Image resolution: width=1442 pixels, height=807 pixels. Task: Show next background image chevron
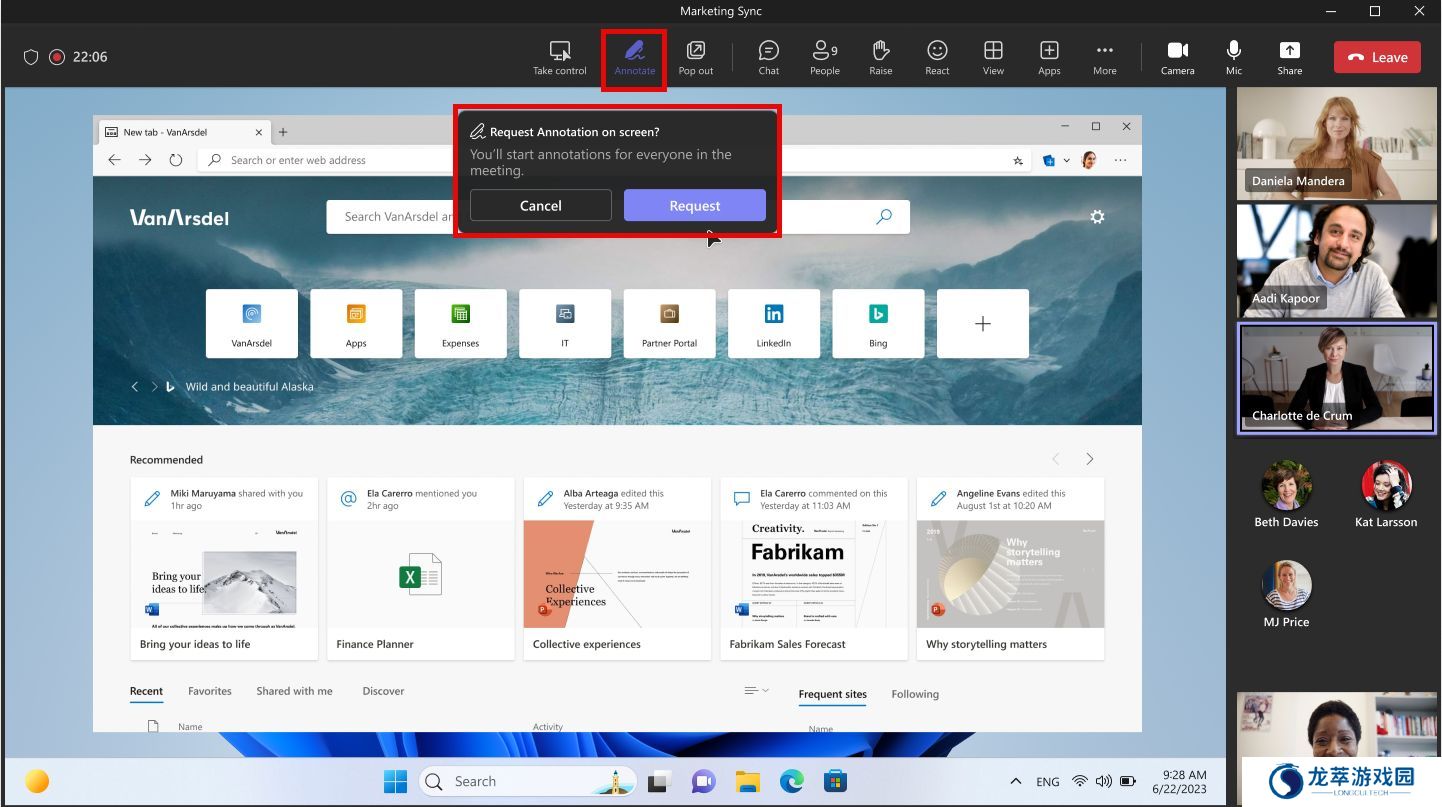coord(154,386)
